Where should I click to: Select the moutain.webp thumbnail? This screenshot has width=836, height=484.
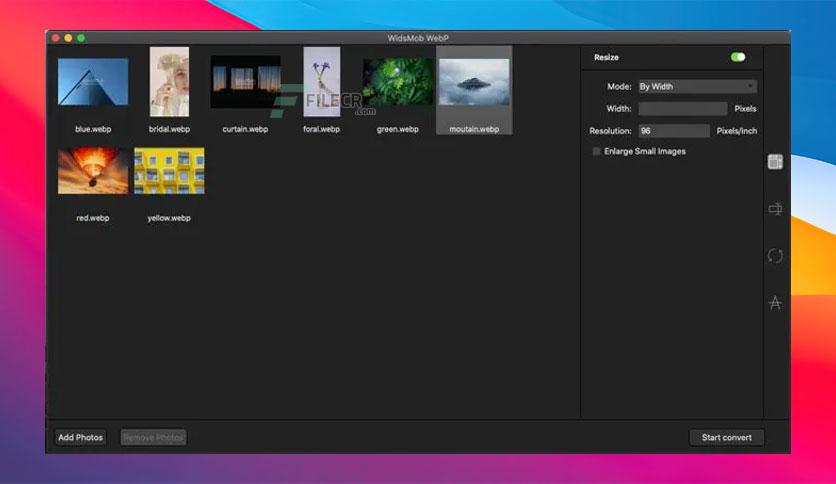coord(474,82)
